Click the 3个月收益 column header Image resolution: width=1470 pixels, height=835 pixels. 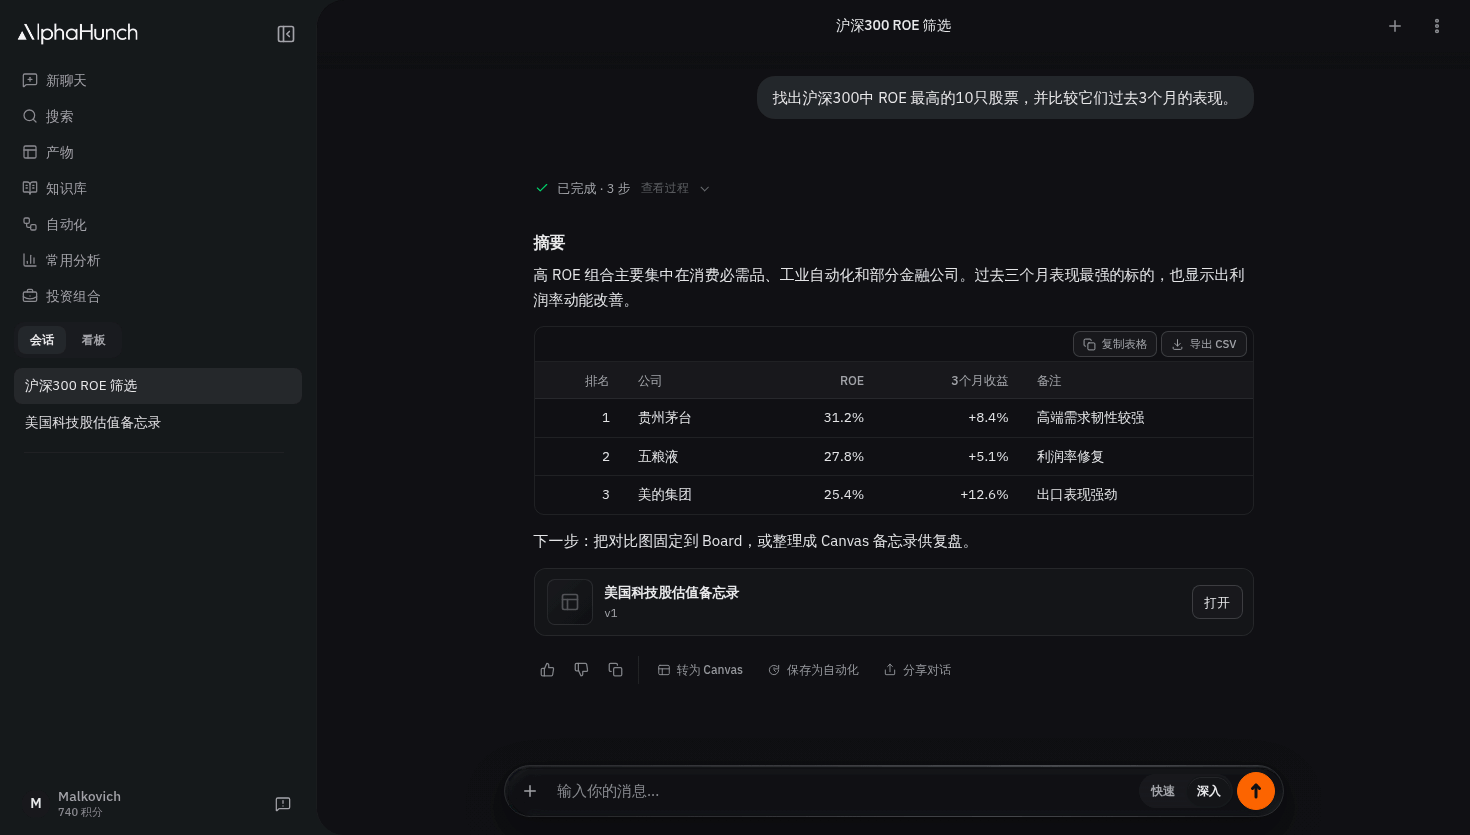coord(979,381)
